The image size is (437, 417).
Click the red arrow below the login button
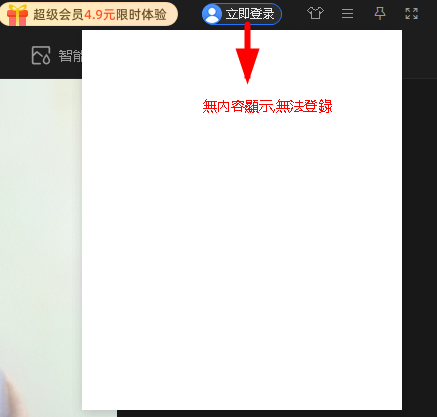click(247, 53)
